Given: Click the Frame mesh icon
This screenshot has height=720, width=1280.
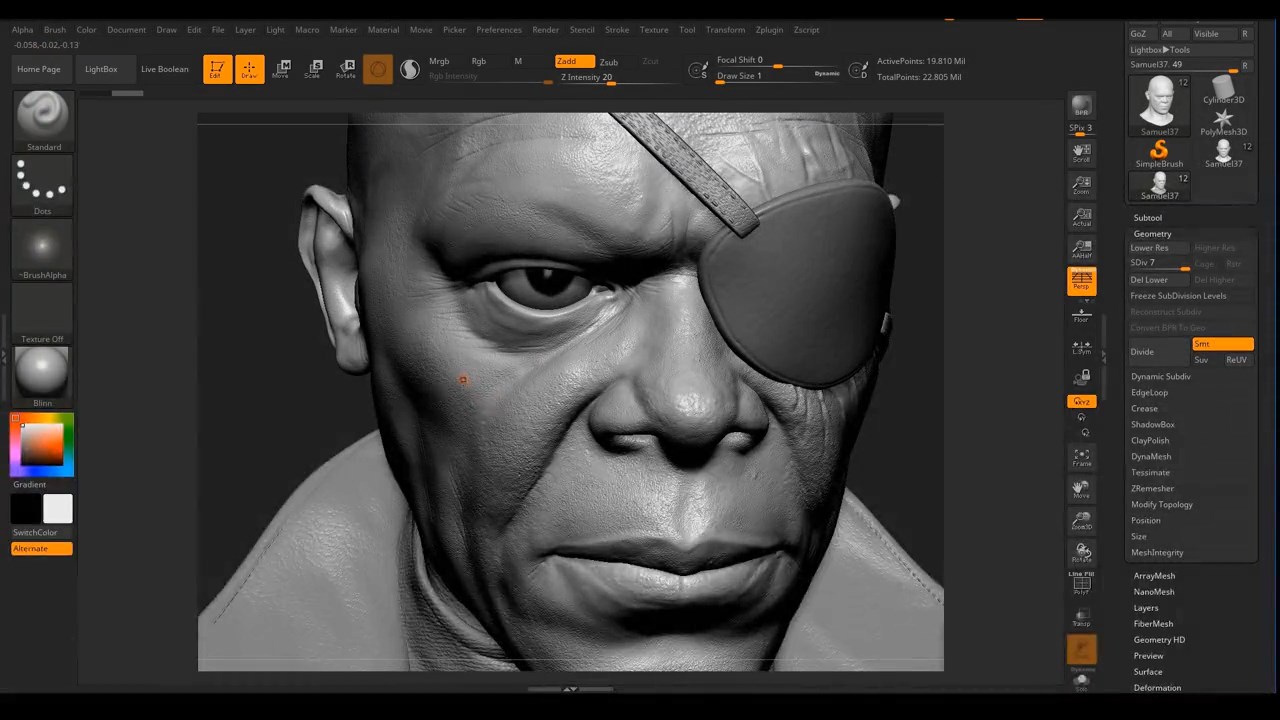Looking at the screenshot, I should click(x=1081, y=457).
